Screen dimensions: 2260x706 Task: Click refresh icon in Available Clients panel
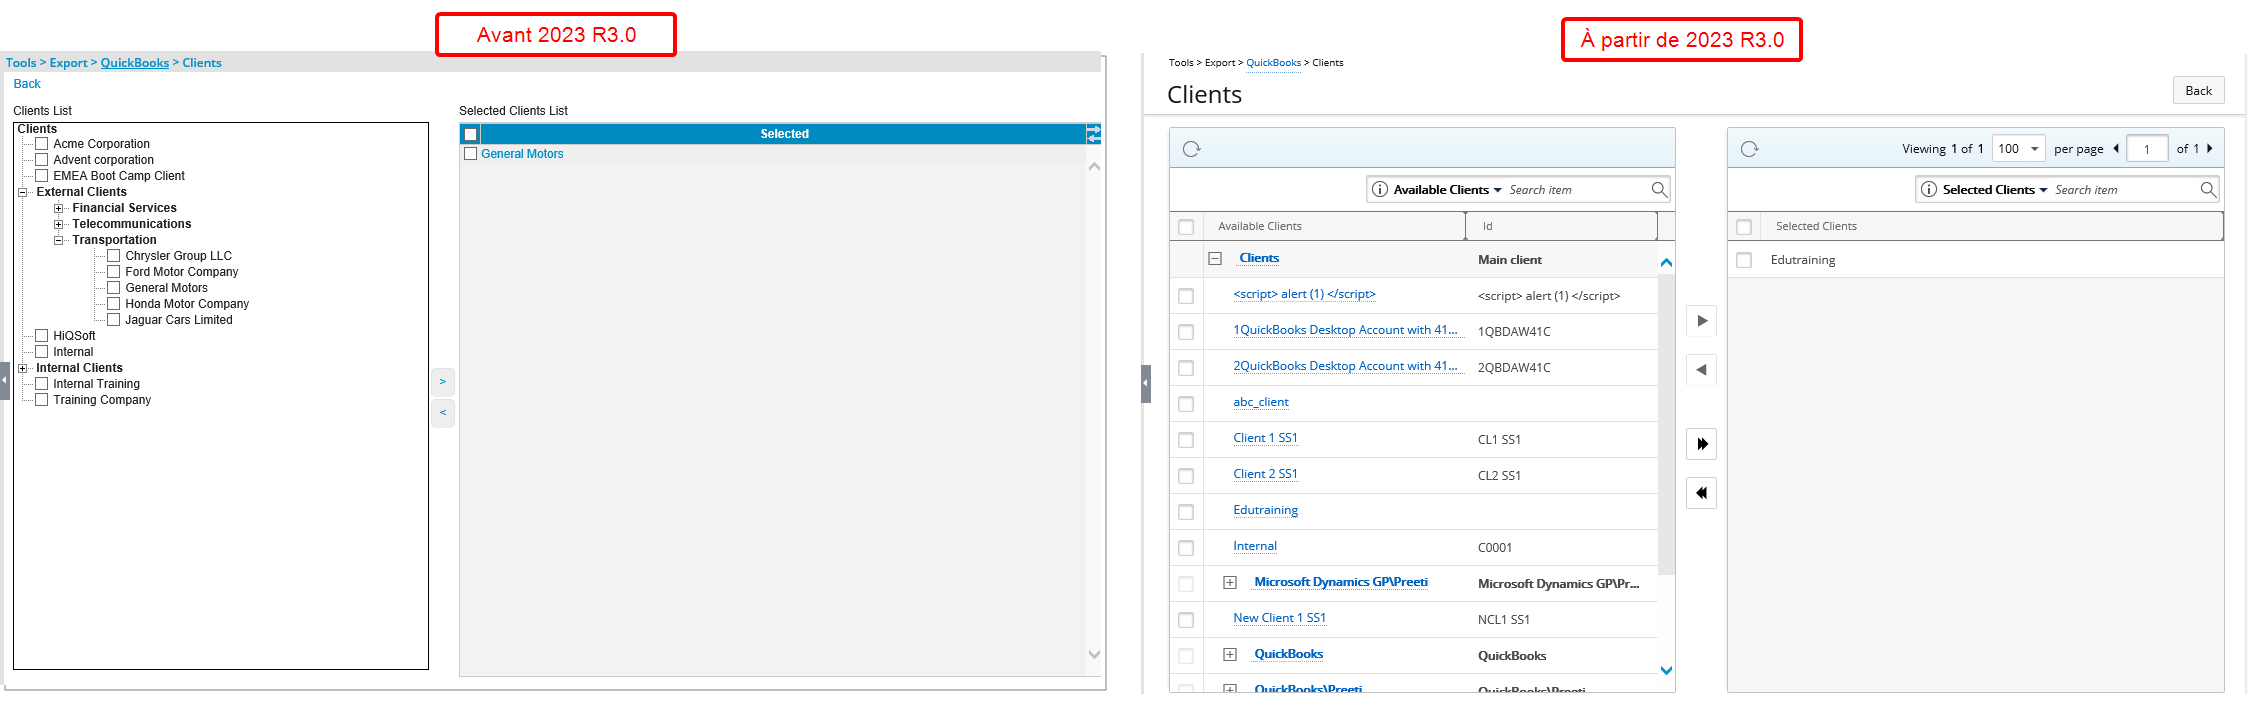(x=1191, y=149)
